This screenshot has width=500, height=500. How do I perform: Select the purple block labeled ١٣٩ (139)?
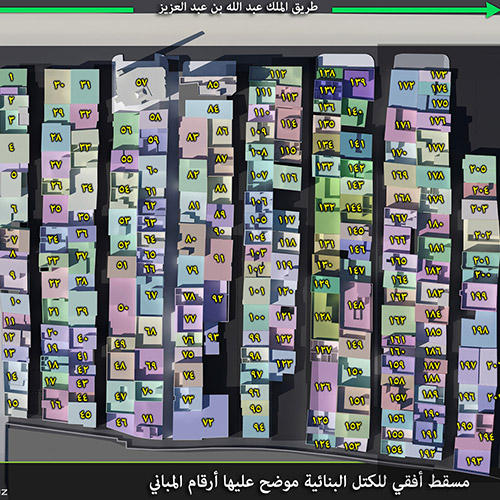point(358,83)
